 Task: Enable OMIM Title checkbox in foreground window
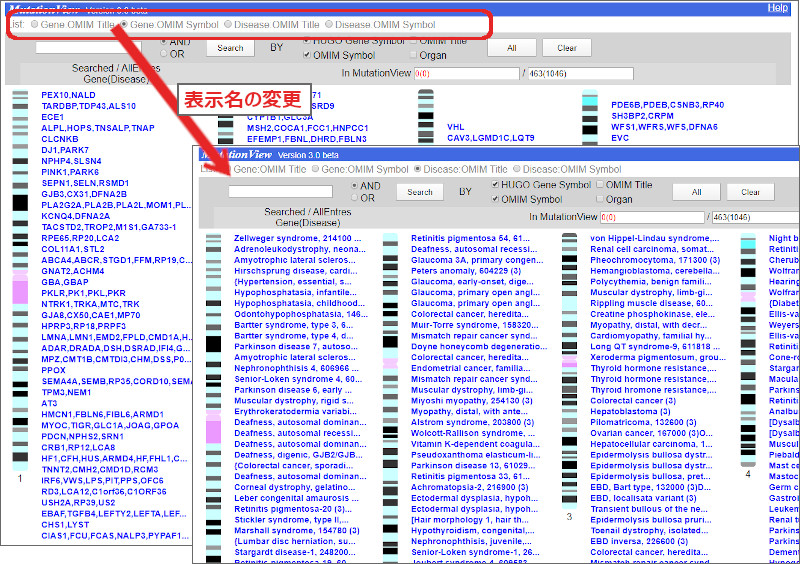pyautogui.click(x=599, y=185)
